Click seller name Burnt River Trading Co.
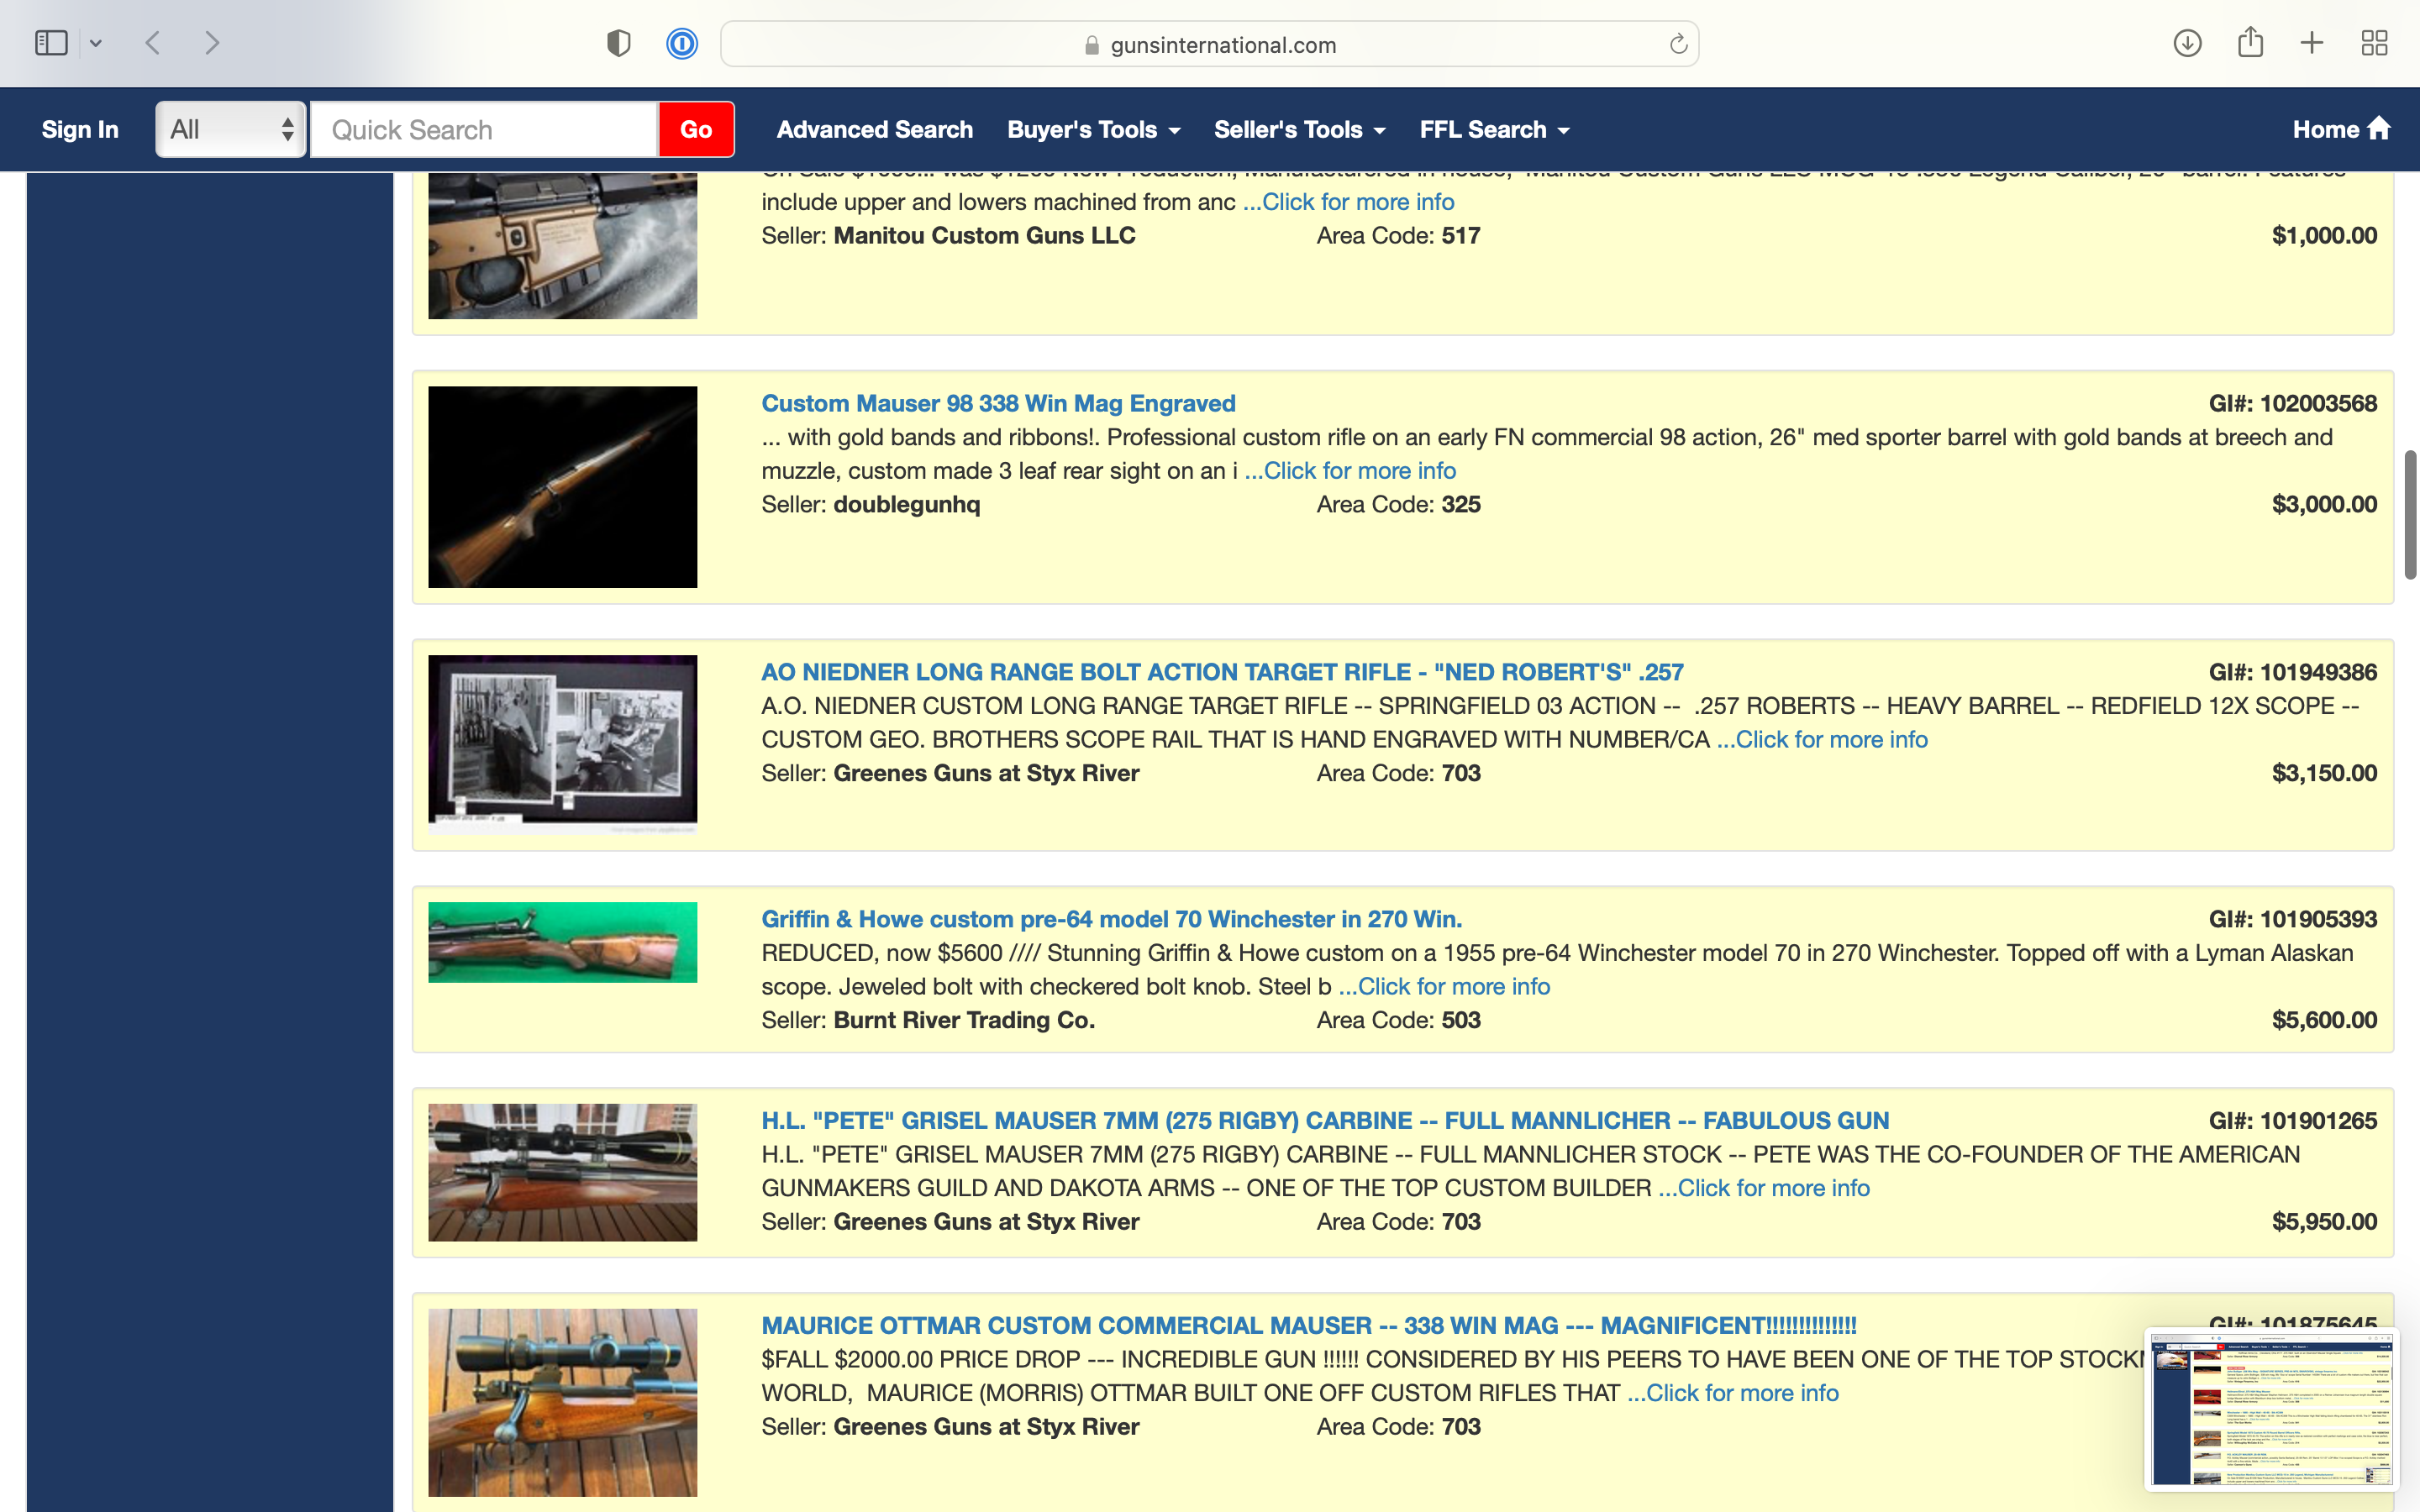 [964, 1020]
